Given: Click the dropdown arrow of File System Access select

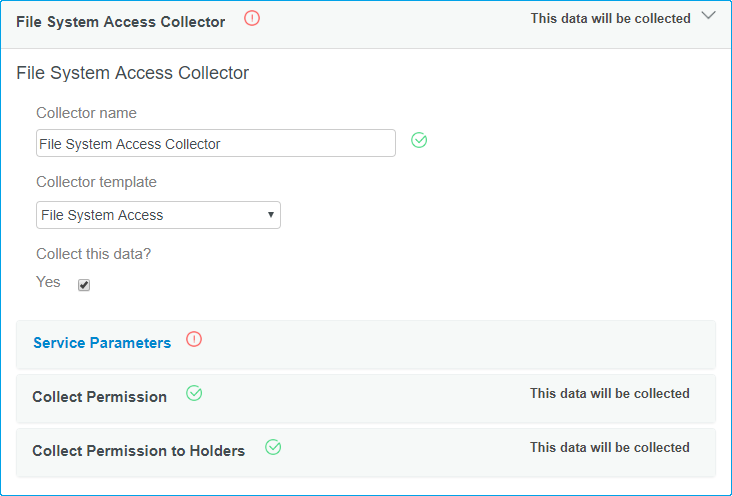Looking at the screenshot, I should pos(271,215).
